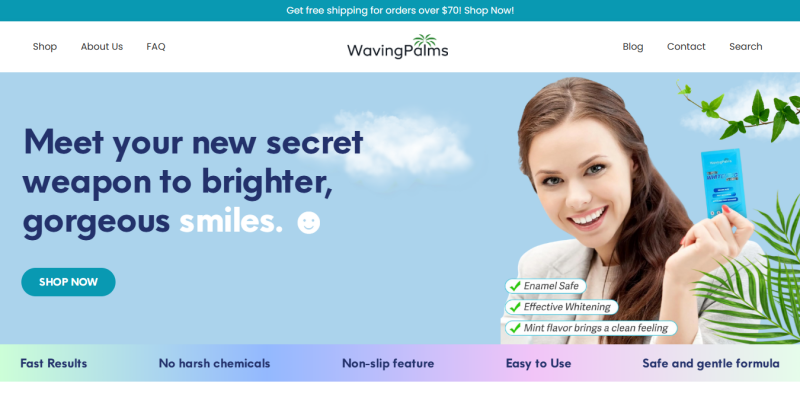
Task: Open Search in the navigation
Action: (745, 46)
